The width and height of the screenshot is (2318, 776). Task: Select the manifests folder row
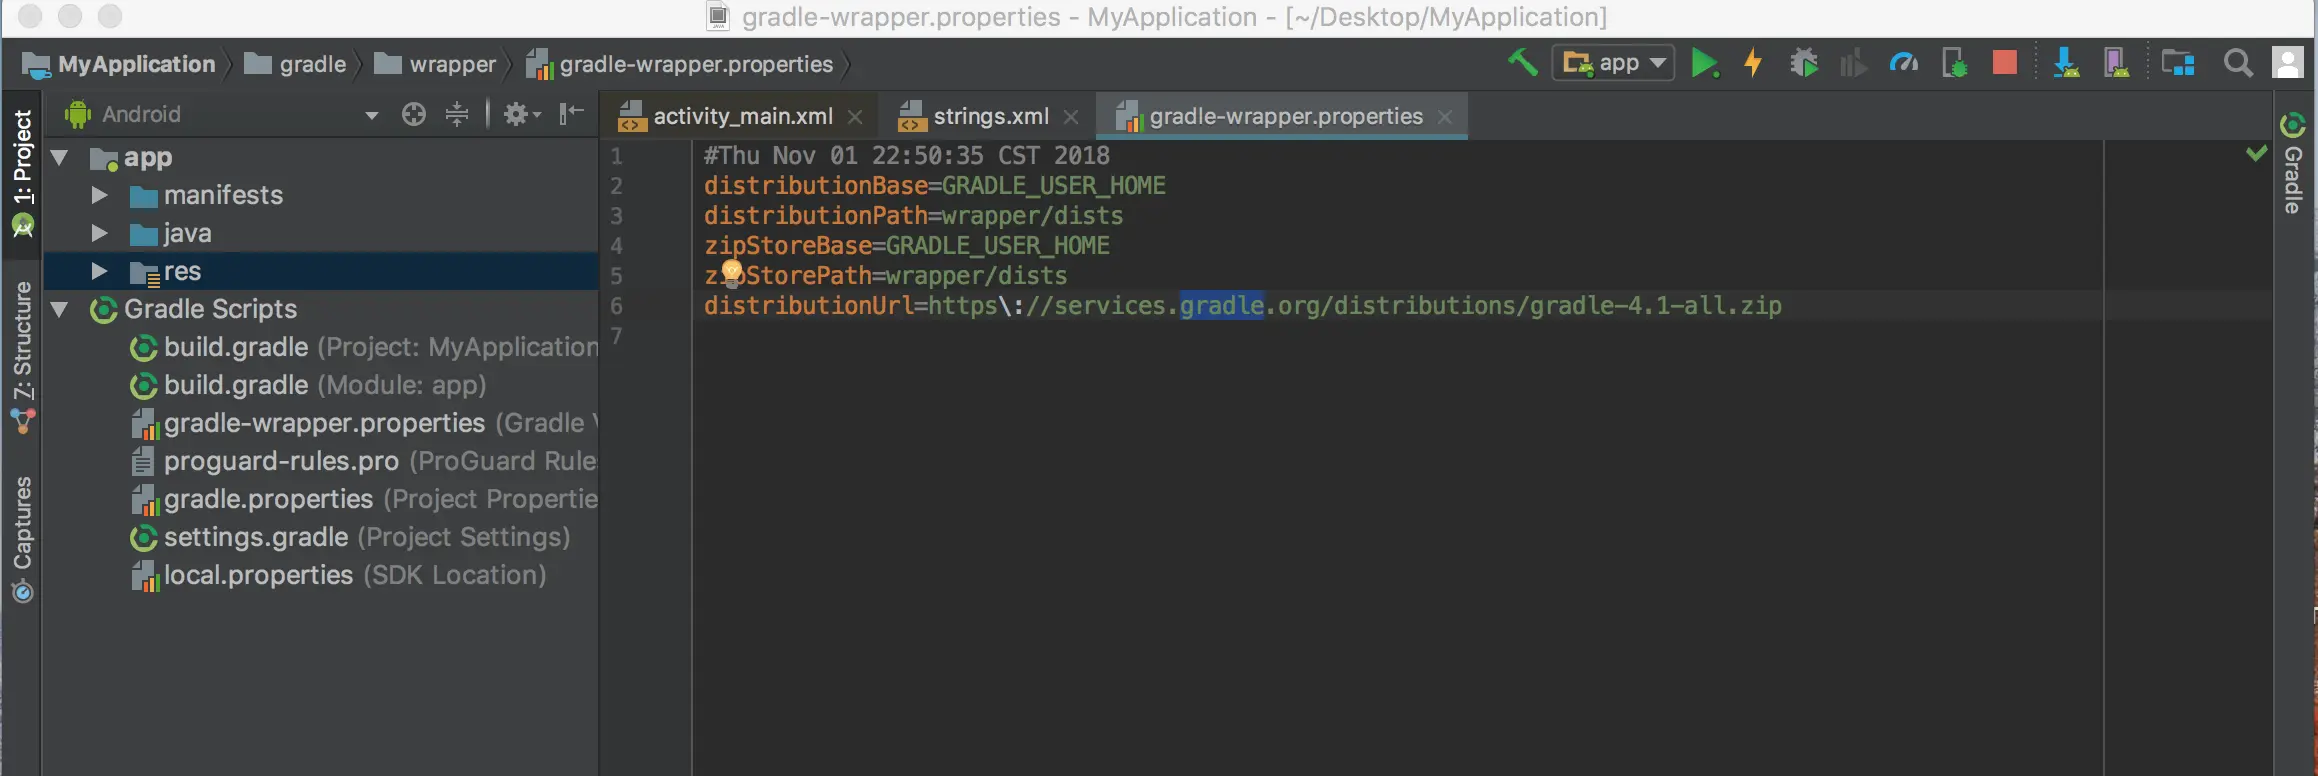click(x=320, y=195)
